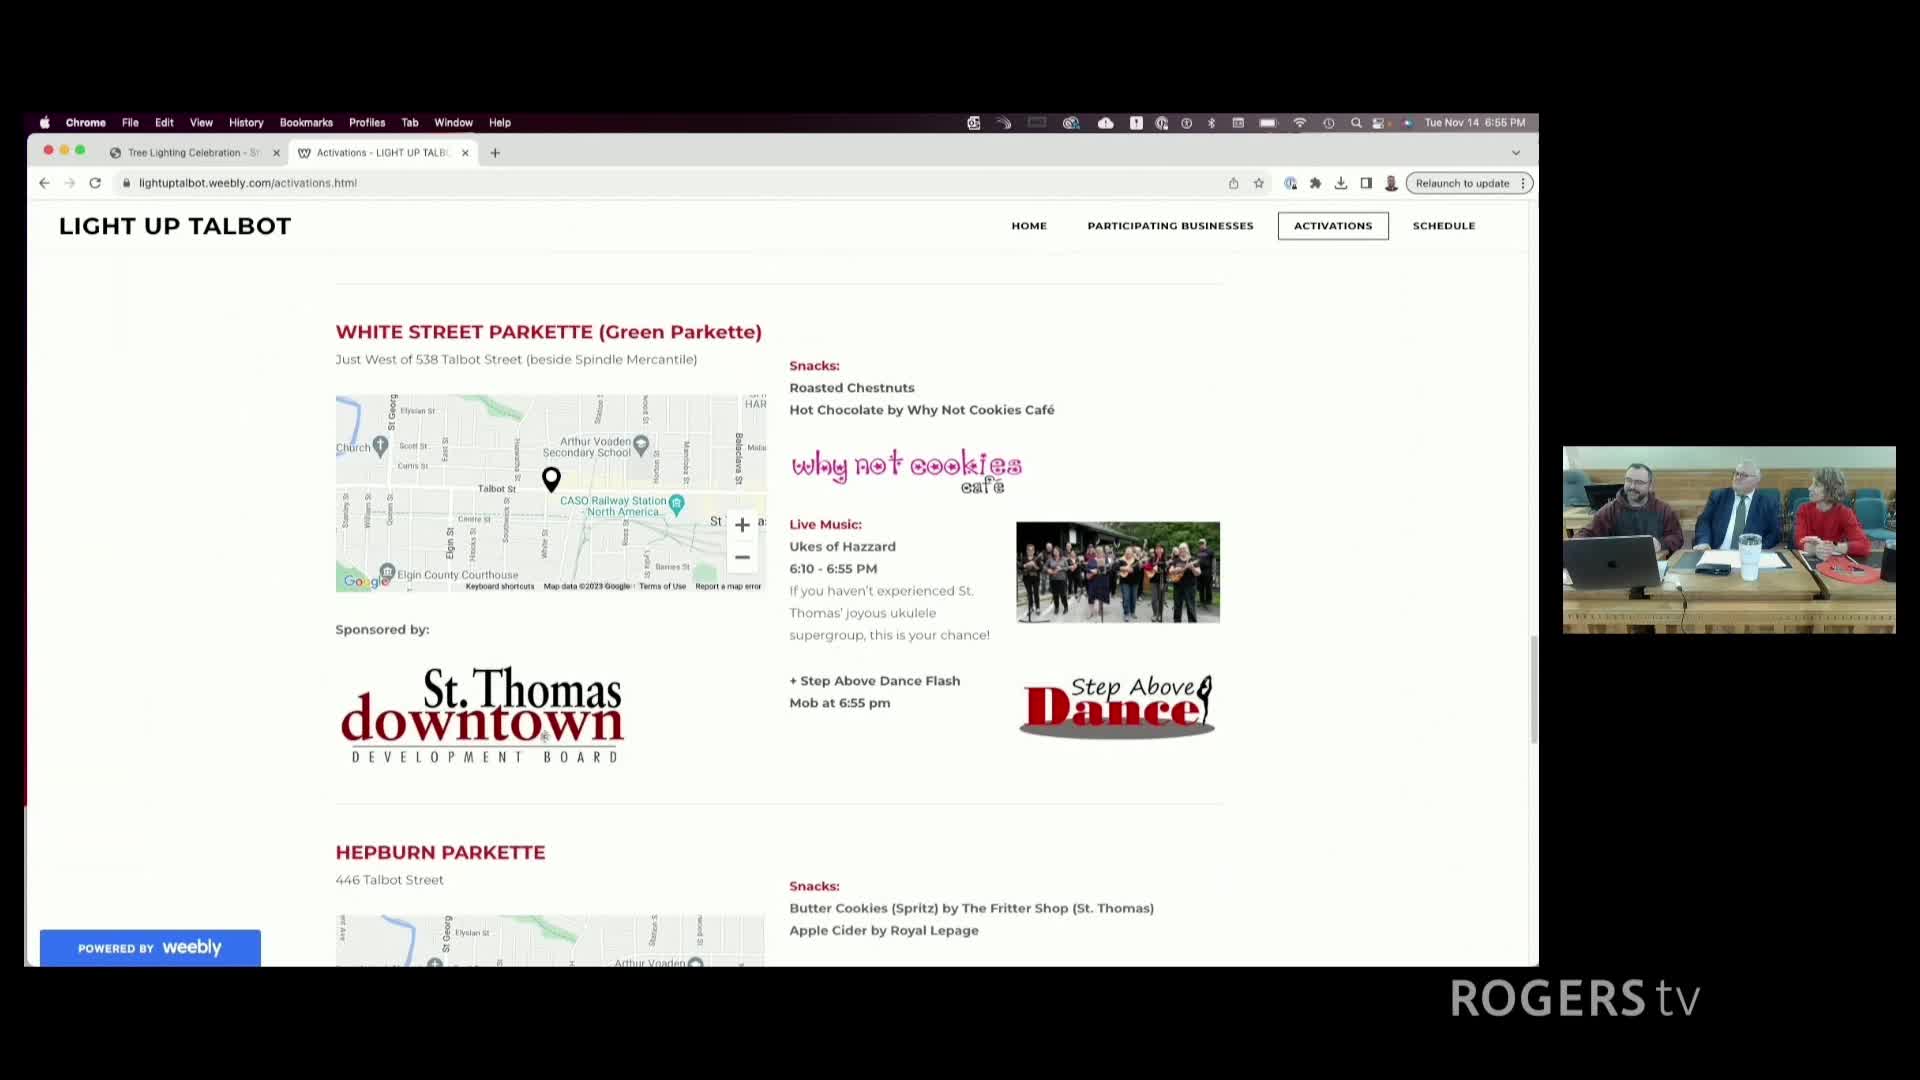Viewport: 1920px width, 1080px height.
Task: Click the Why Not Cookies Café logo
Action: [x=906, y=471]
